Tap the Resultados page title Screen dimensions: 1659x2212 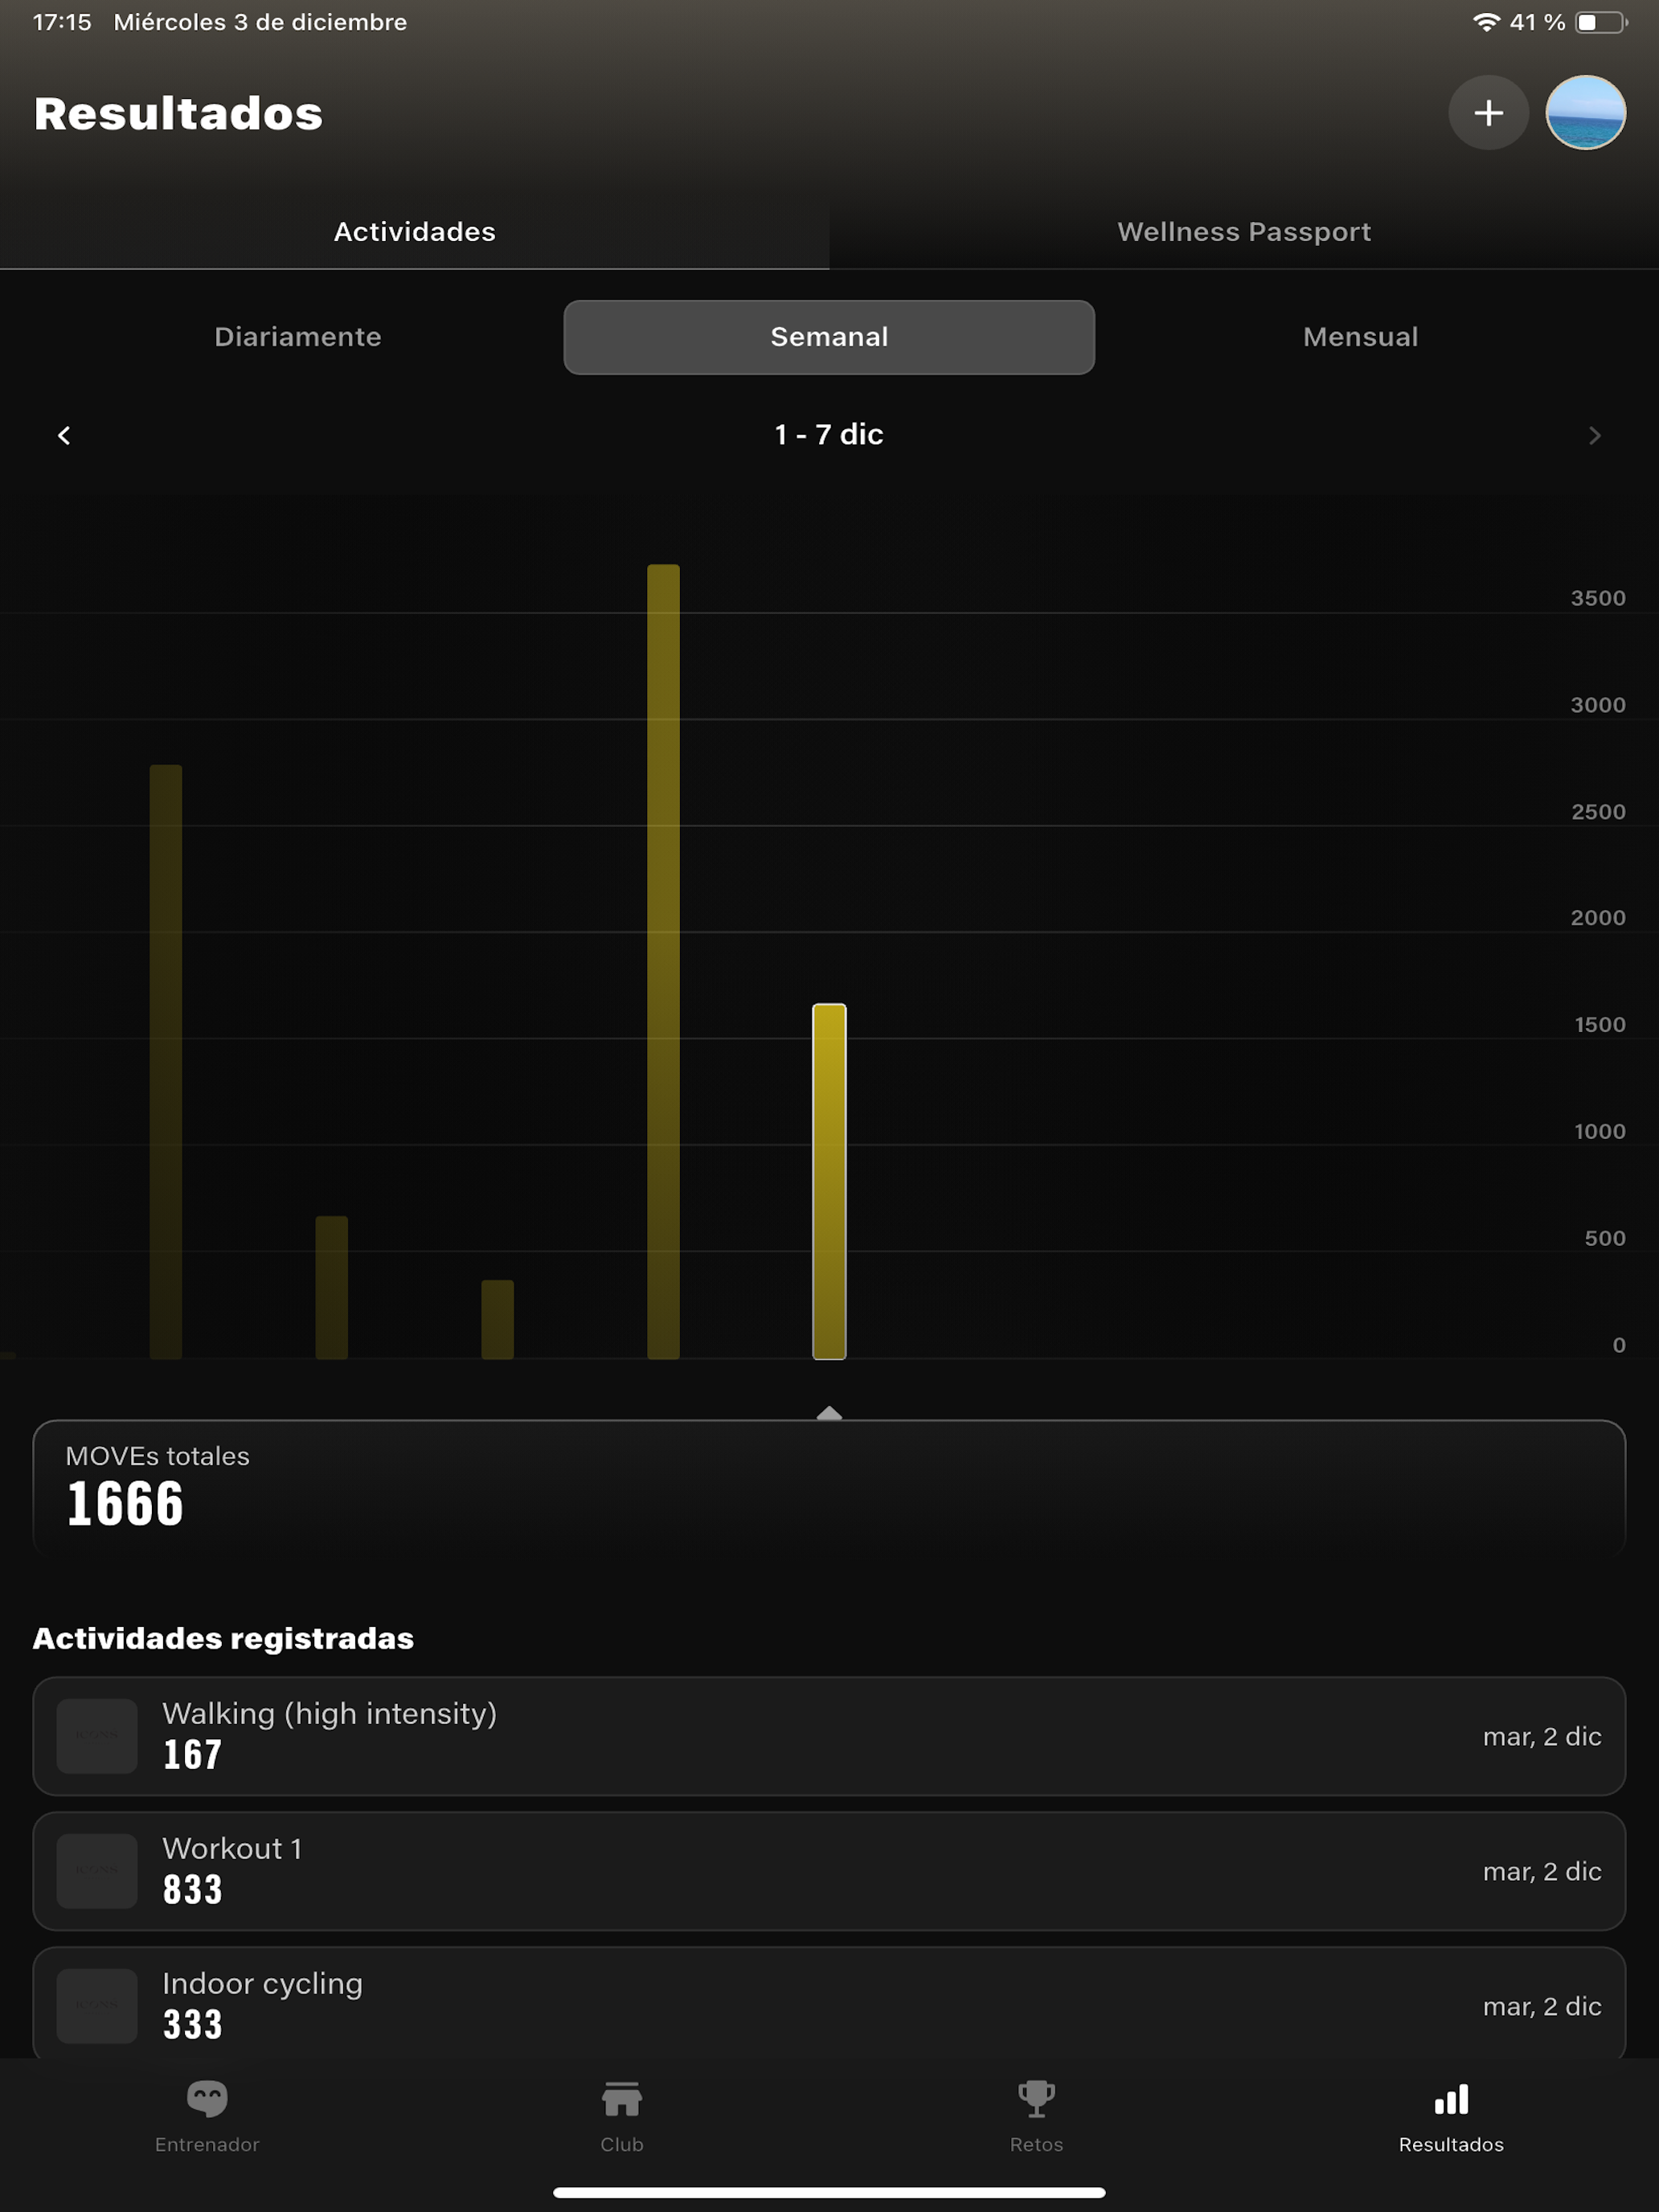pyautogui.click(x=178, y=114)
